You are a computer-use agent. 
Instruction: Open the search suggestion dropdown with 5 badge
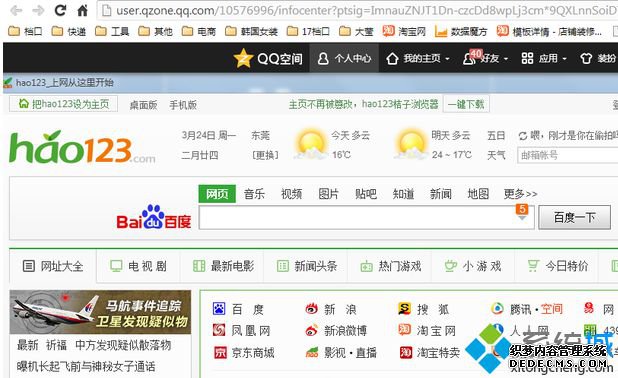(522, 213)
